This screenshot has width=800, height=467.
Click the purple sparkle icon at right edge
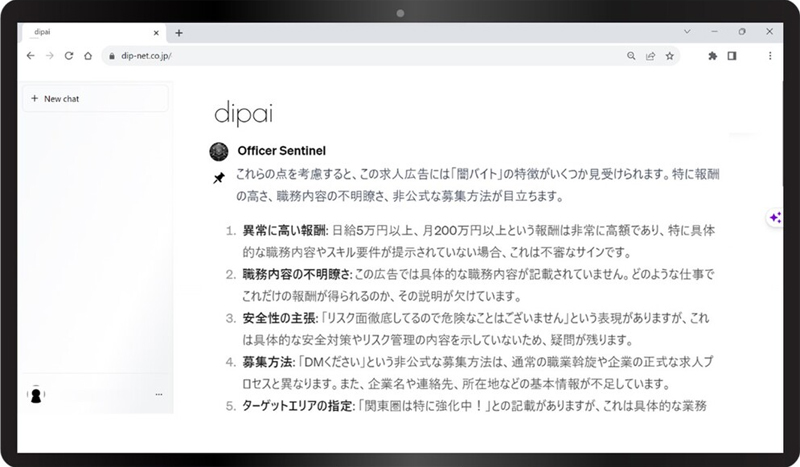pyautogui.click(x=775, y=218)
